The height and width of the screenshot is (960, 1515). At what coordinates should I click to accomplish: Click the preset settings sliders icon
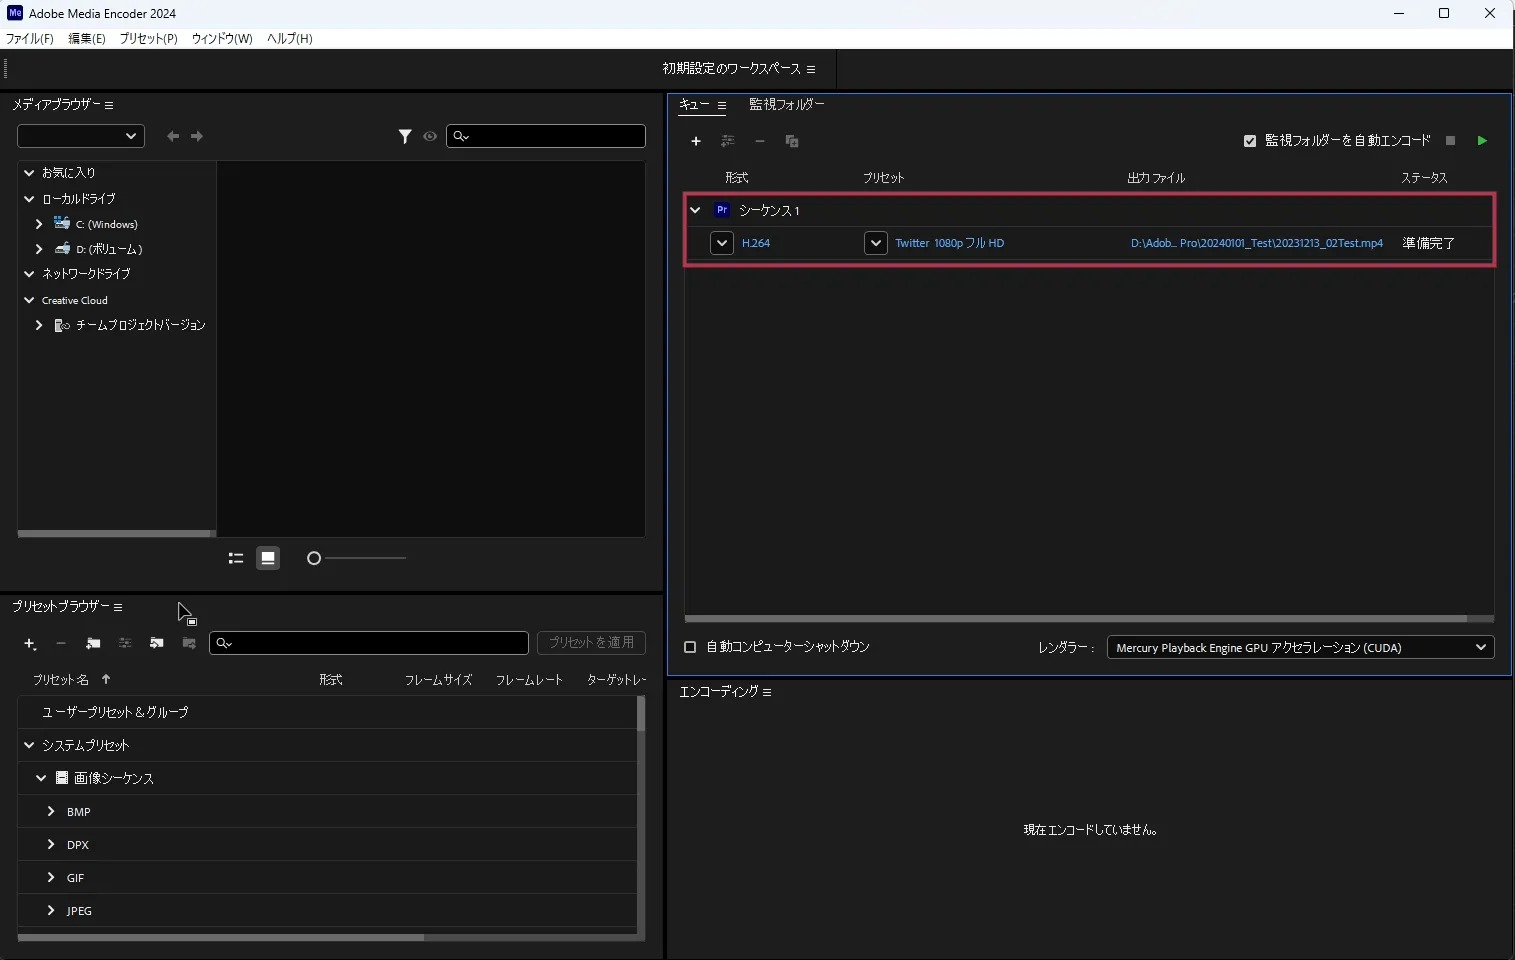(x=125, y=643)
